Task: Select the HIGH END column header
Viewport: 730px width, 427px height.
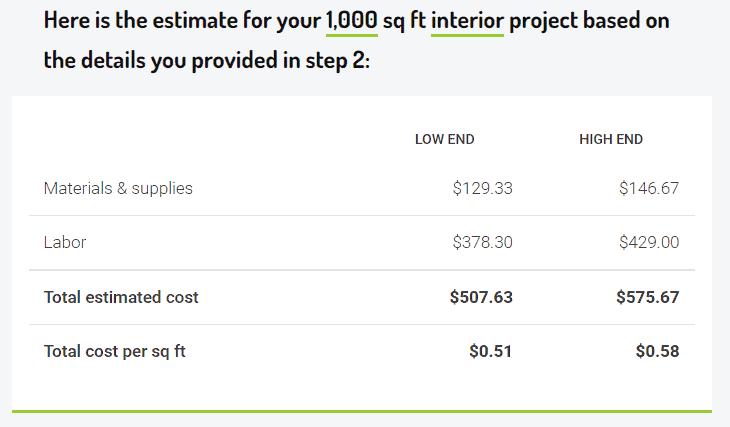Action: tap(611, 139)
